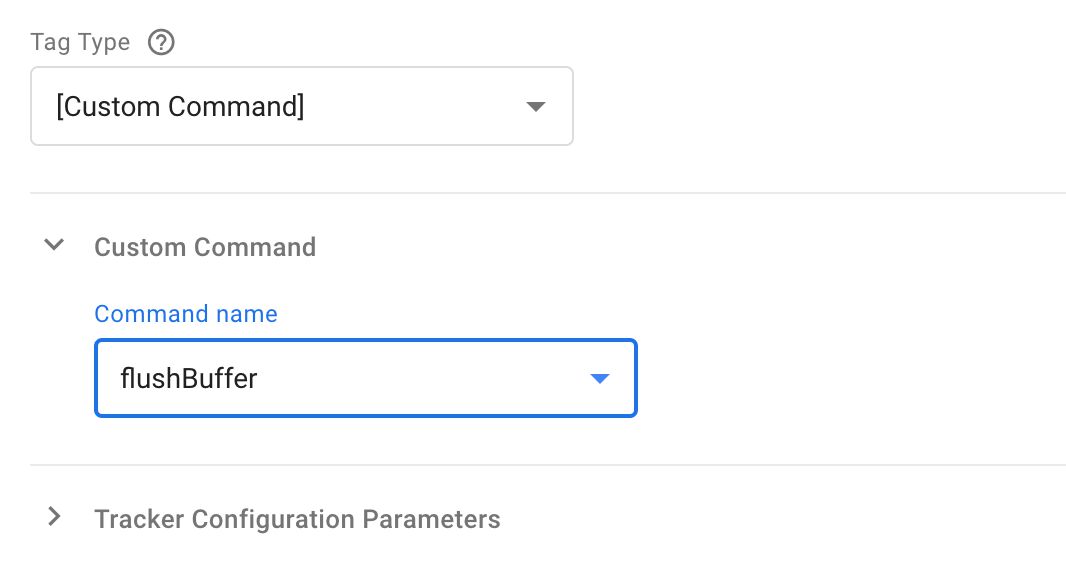
Task: Change tag type using the dropdown triangle
Action: pos(536,106)
